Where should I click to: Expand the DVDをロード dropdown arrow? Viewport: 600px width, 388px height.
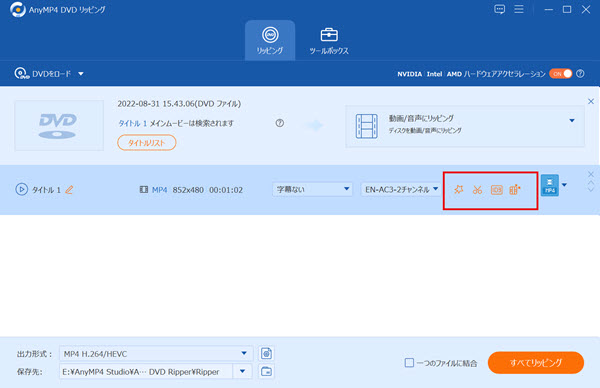point(81,74)
